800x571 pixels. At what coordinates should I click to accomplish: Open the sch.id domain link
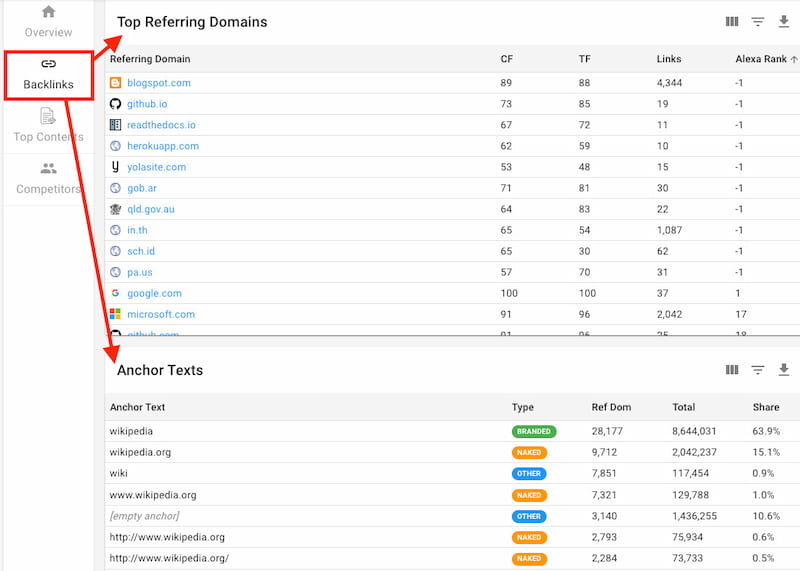click(x=141, y=251)
